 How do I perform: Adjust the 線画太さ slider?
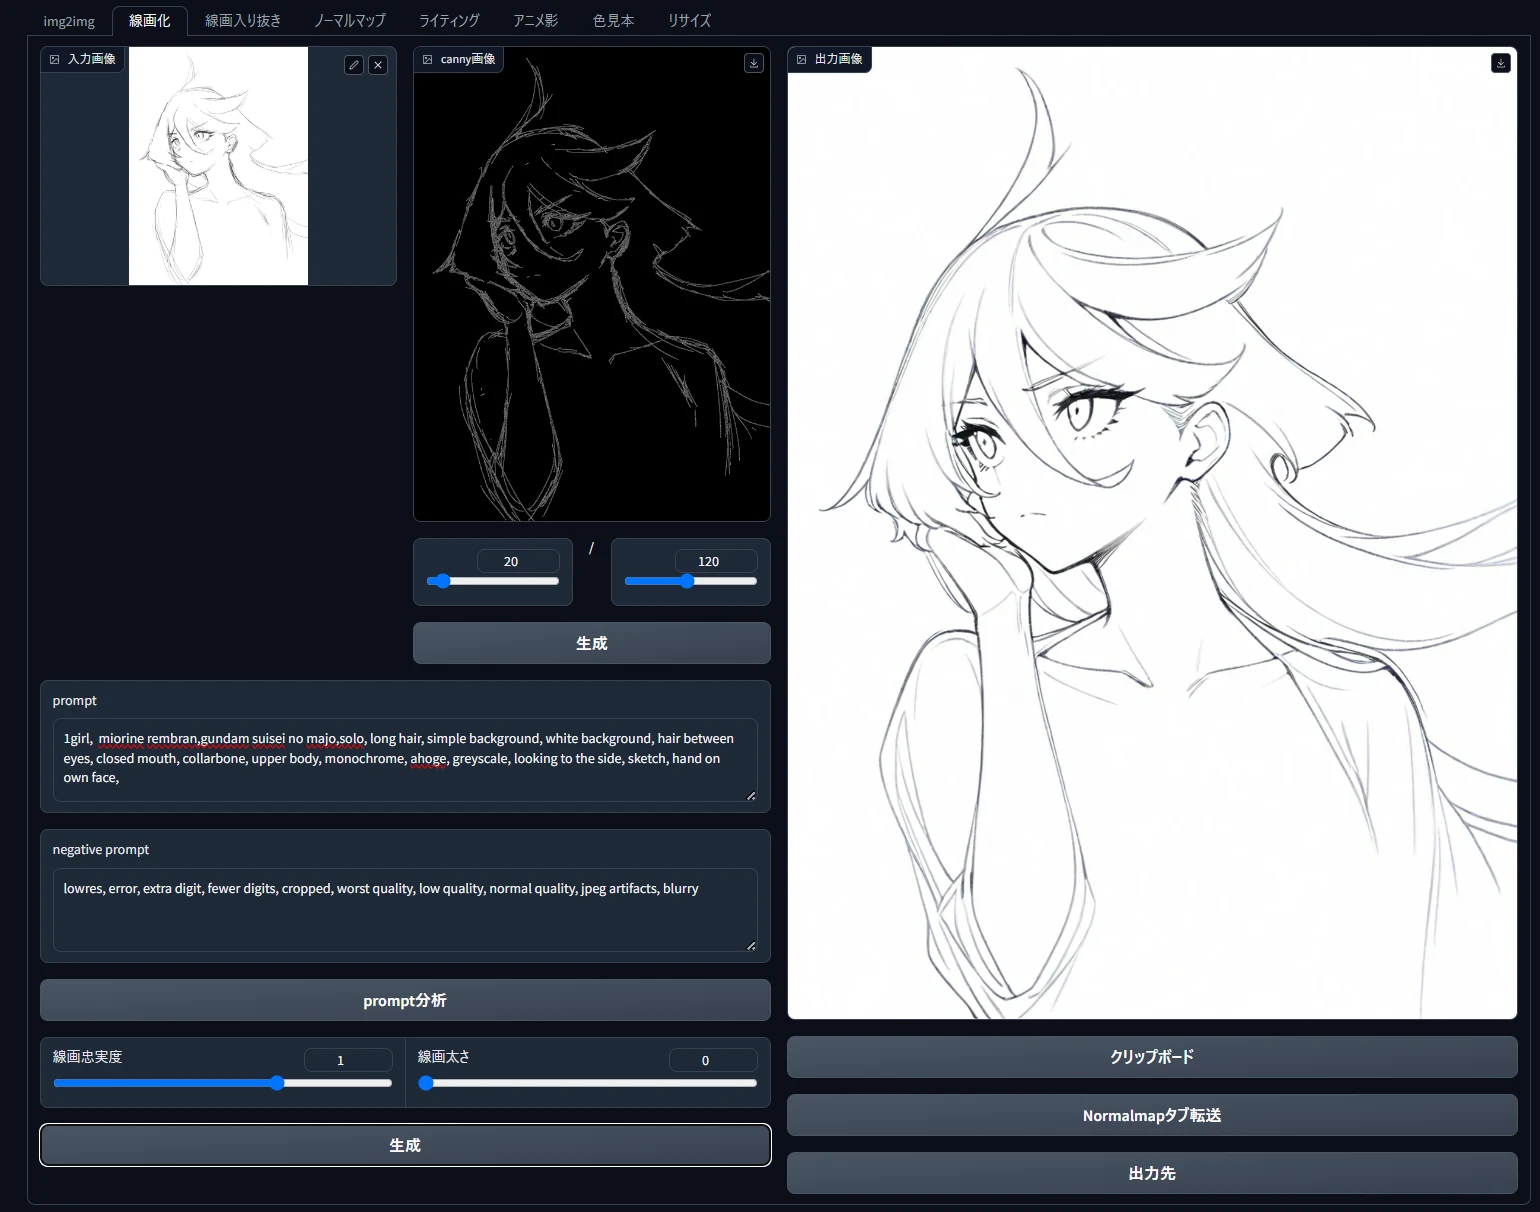point(588,1083)
